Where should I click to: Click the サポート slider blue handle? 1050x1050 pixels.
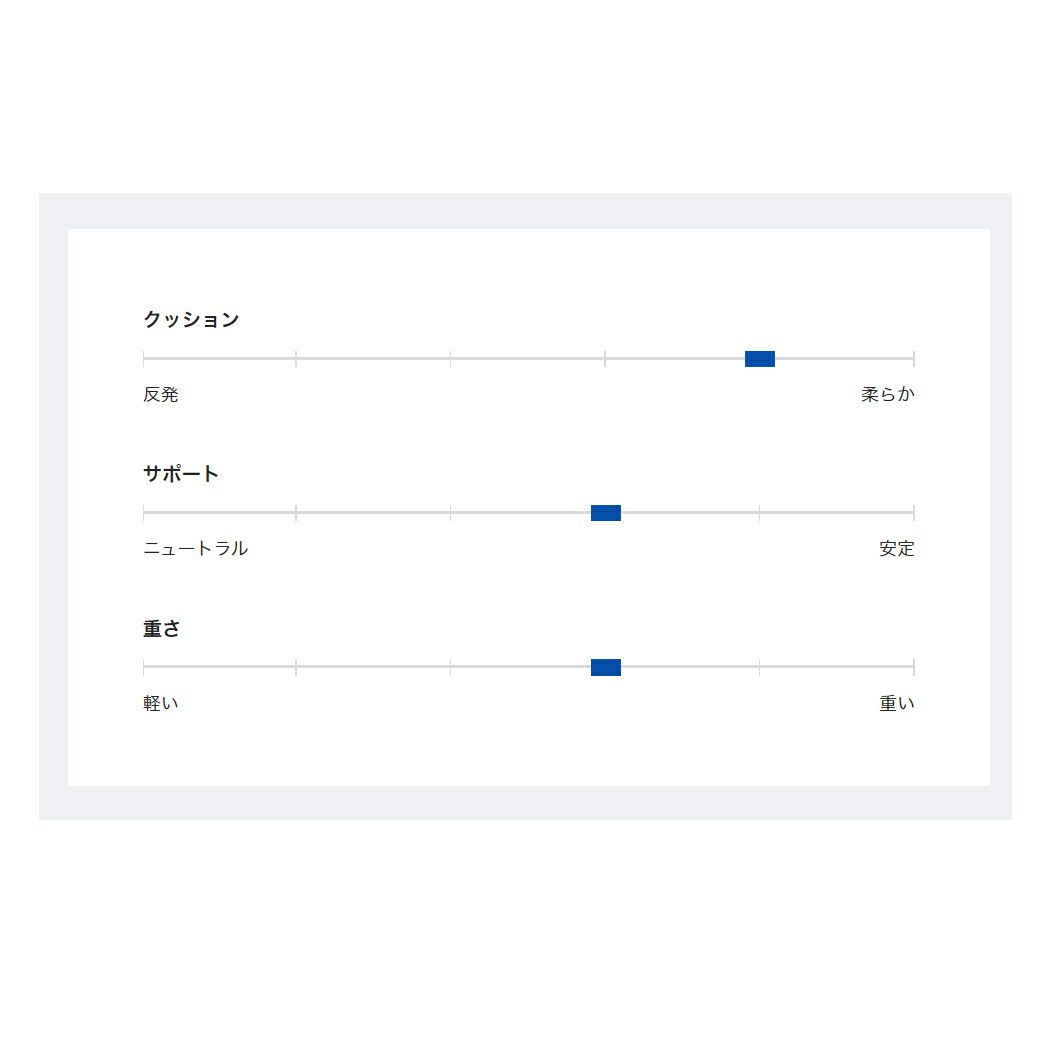point(606,513)
